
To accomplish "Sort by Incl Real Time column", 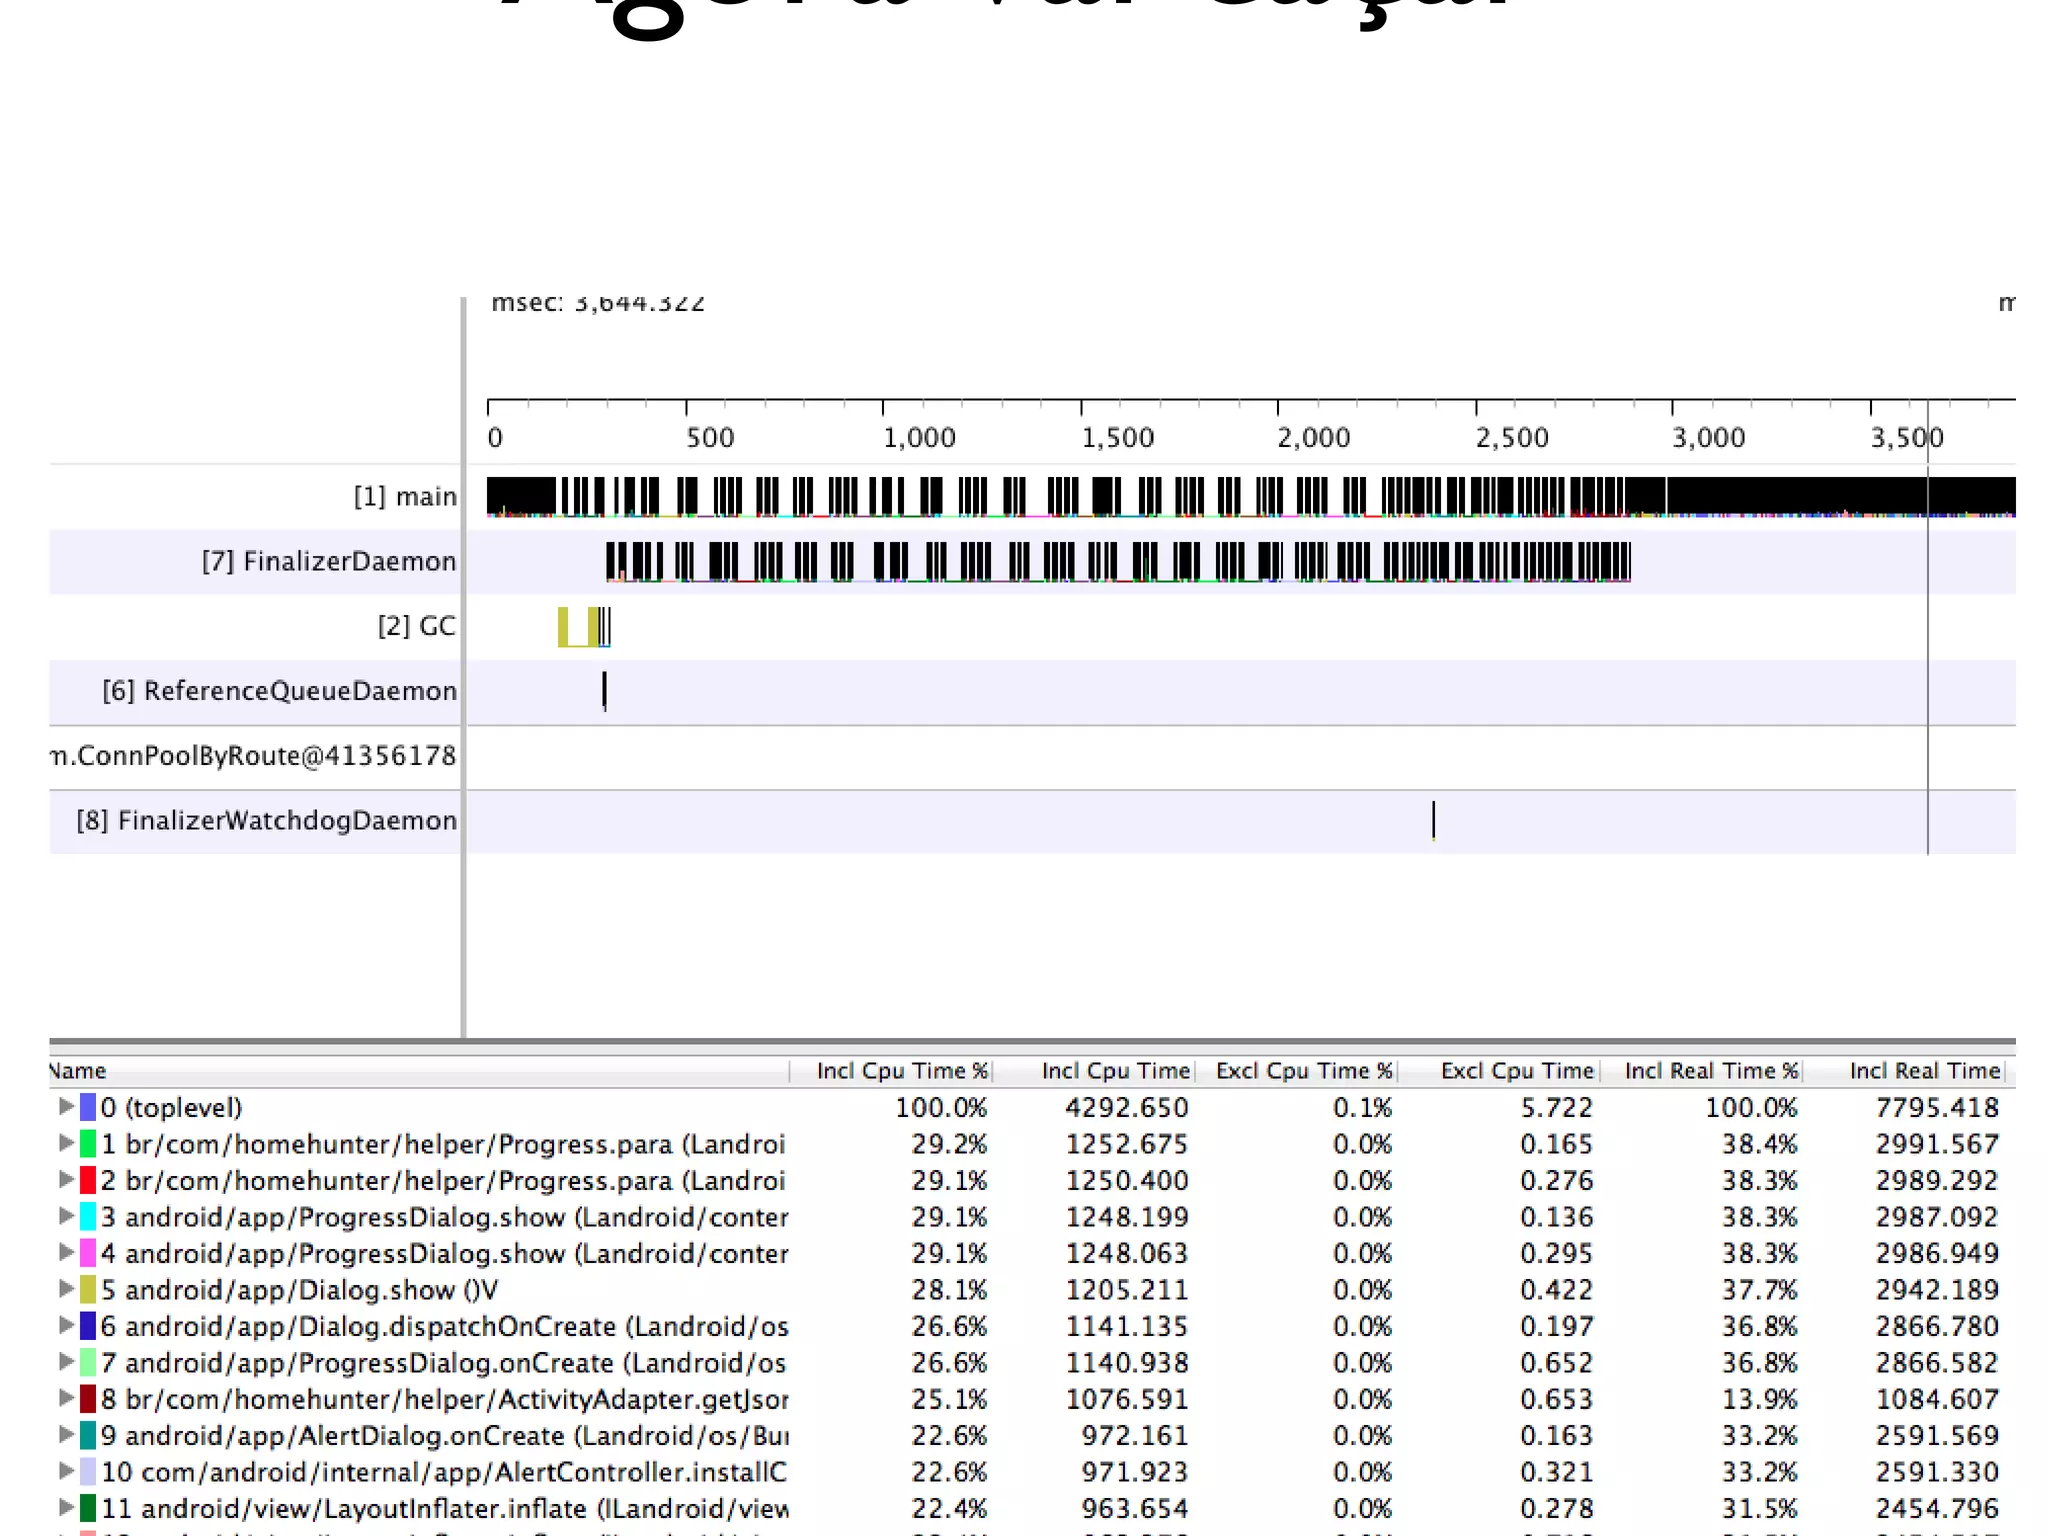I will 1923,1071.
